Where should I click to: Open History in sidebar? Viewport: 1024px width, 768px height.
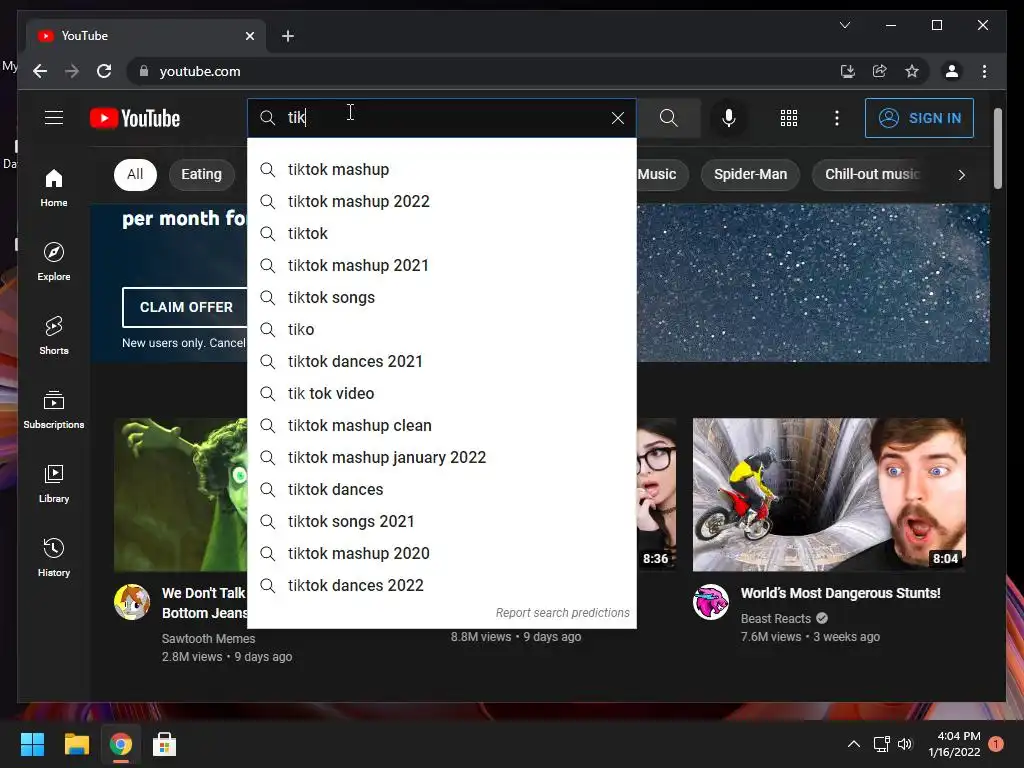click(54, 557)
